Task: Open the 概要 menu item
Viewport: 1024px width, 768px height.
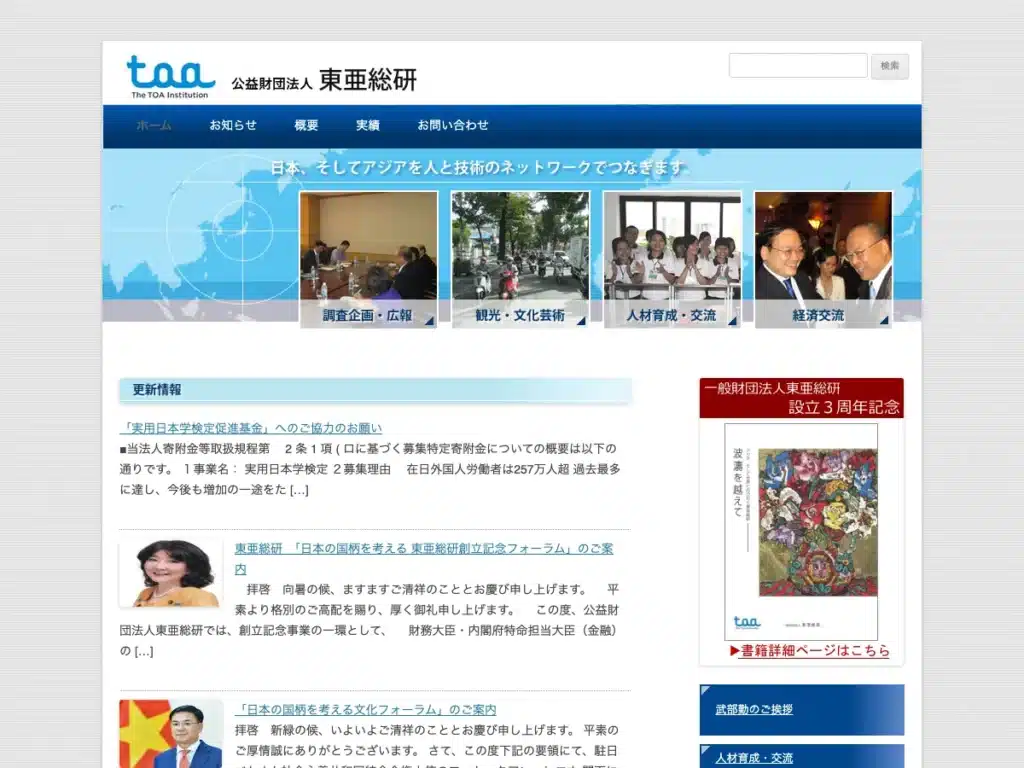Action: pyautogui.click(x=306, y=125)
